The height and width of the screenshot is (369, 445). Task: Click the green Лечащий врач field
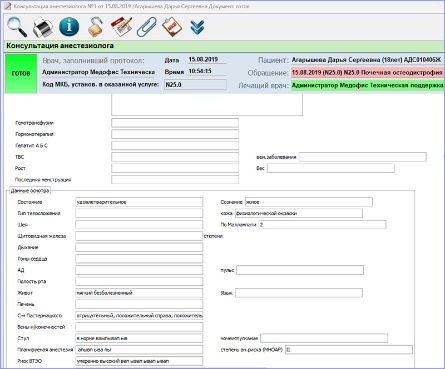pos(368,85)
